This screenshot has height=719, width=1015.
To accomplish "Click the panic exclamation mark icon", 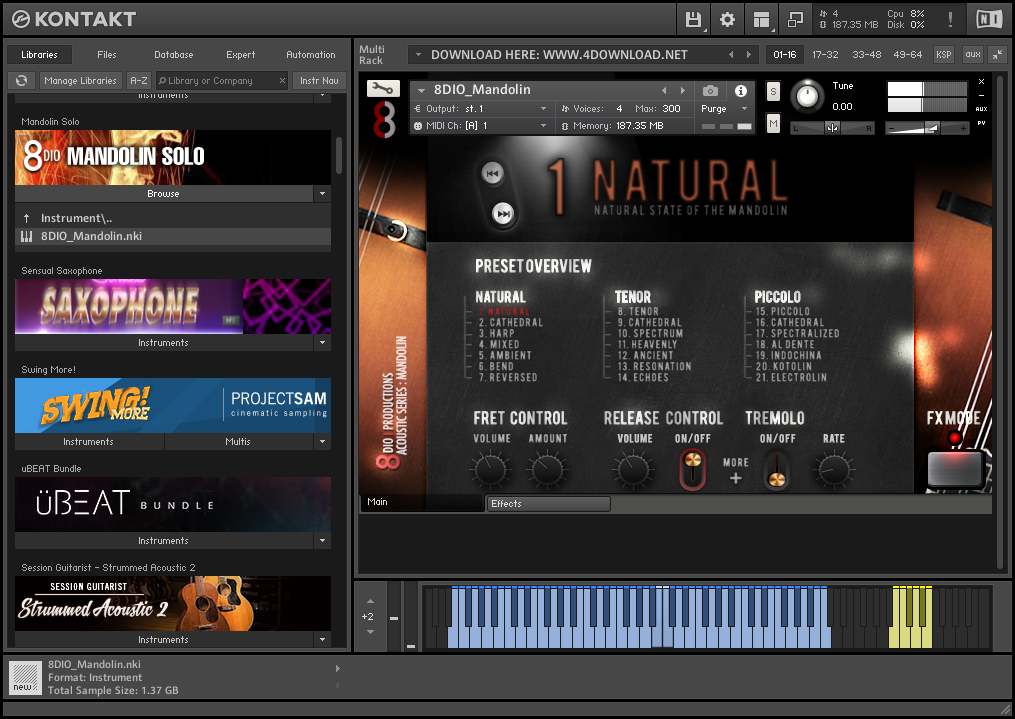I will tap(950, 19).
